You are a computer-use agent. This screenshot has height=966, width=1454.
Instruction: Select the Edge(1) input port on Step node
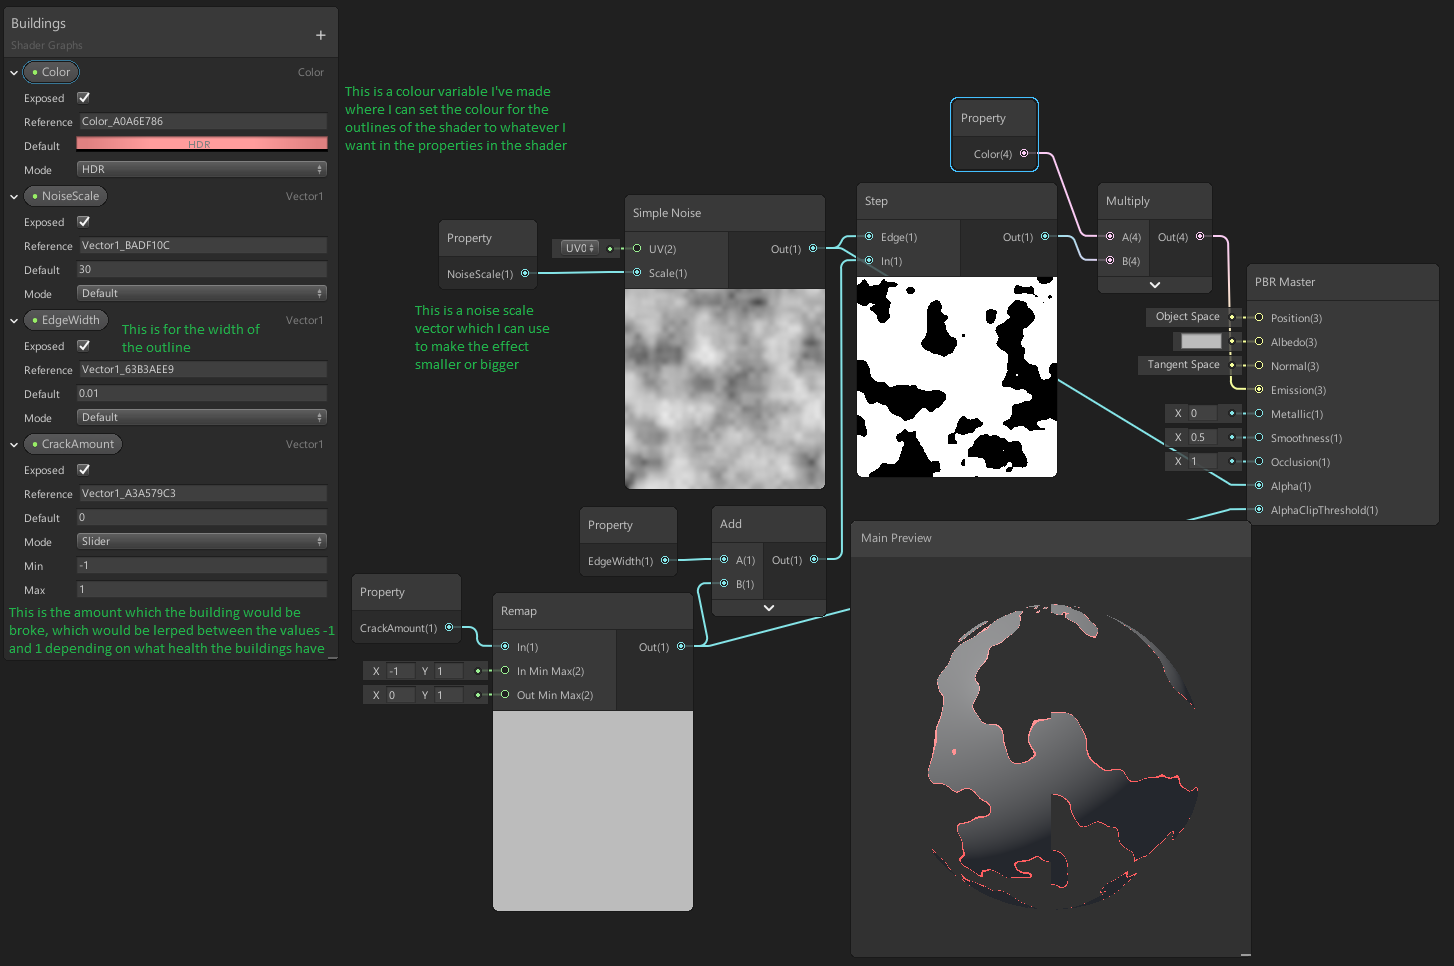click(x=869, y=237)
